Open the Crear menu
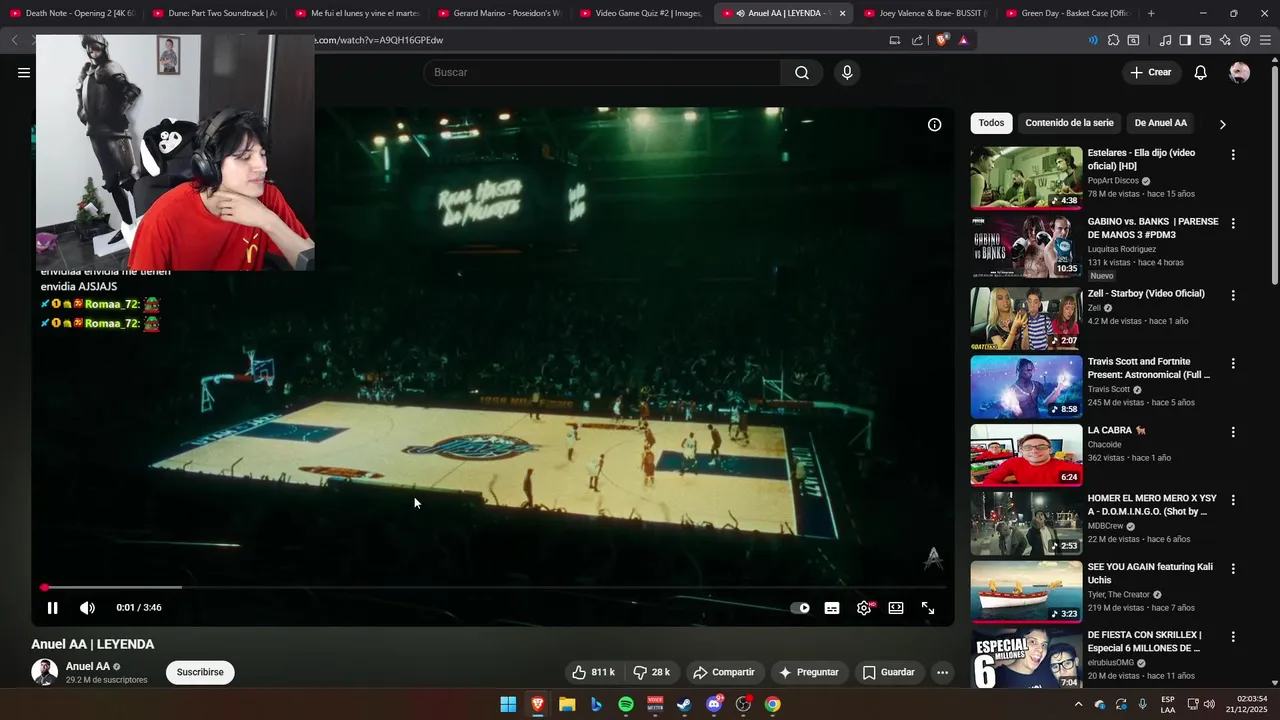The width and height of the screenshot is (1280, 720). point(1150,72)
